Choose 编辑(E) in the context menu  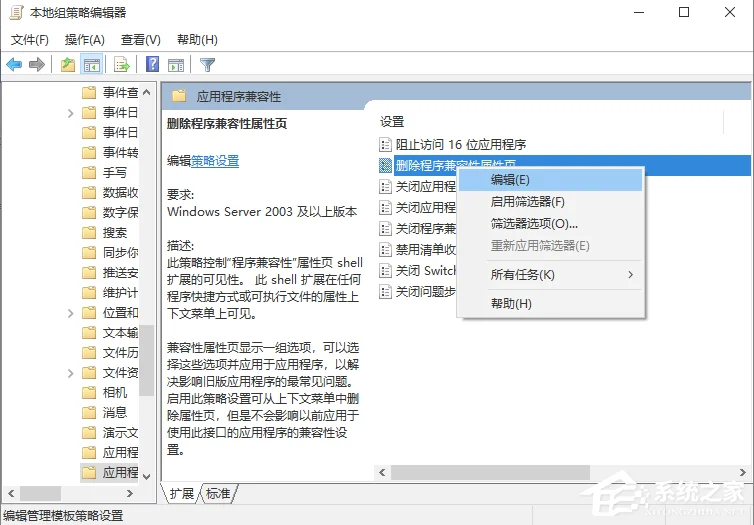[x=551, y=180]
